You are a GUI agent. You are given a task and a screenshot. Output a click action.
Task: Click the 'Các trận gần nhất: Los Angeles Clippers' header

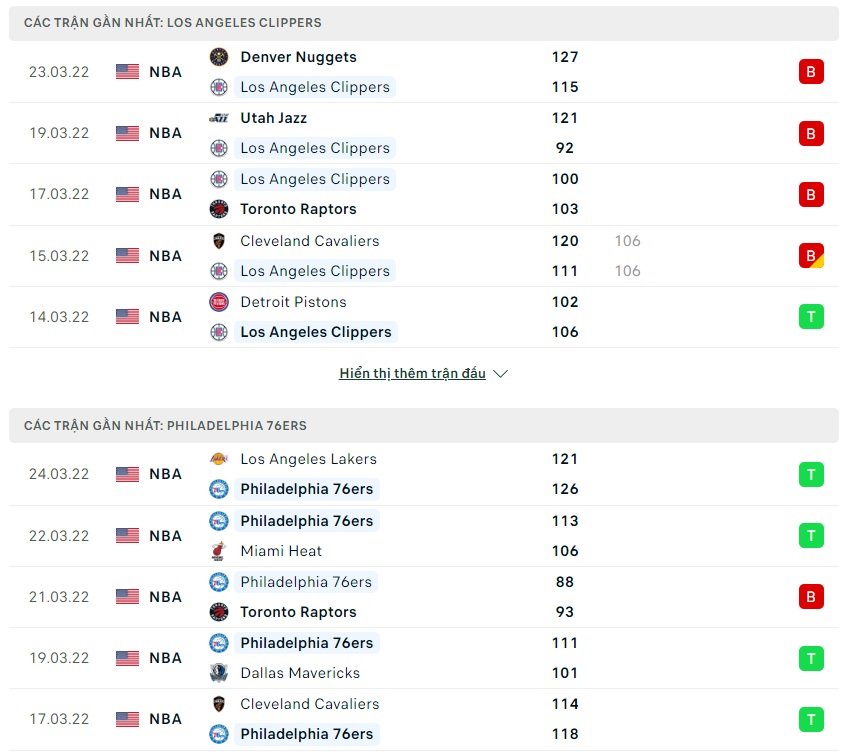coord(172,23)
